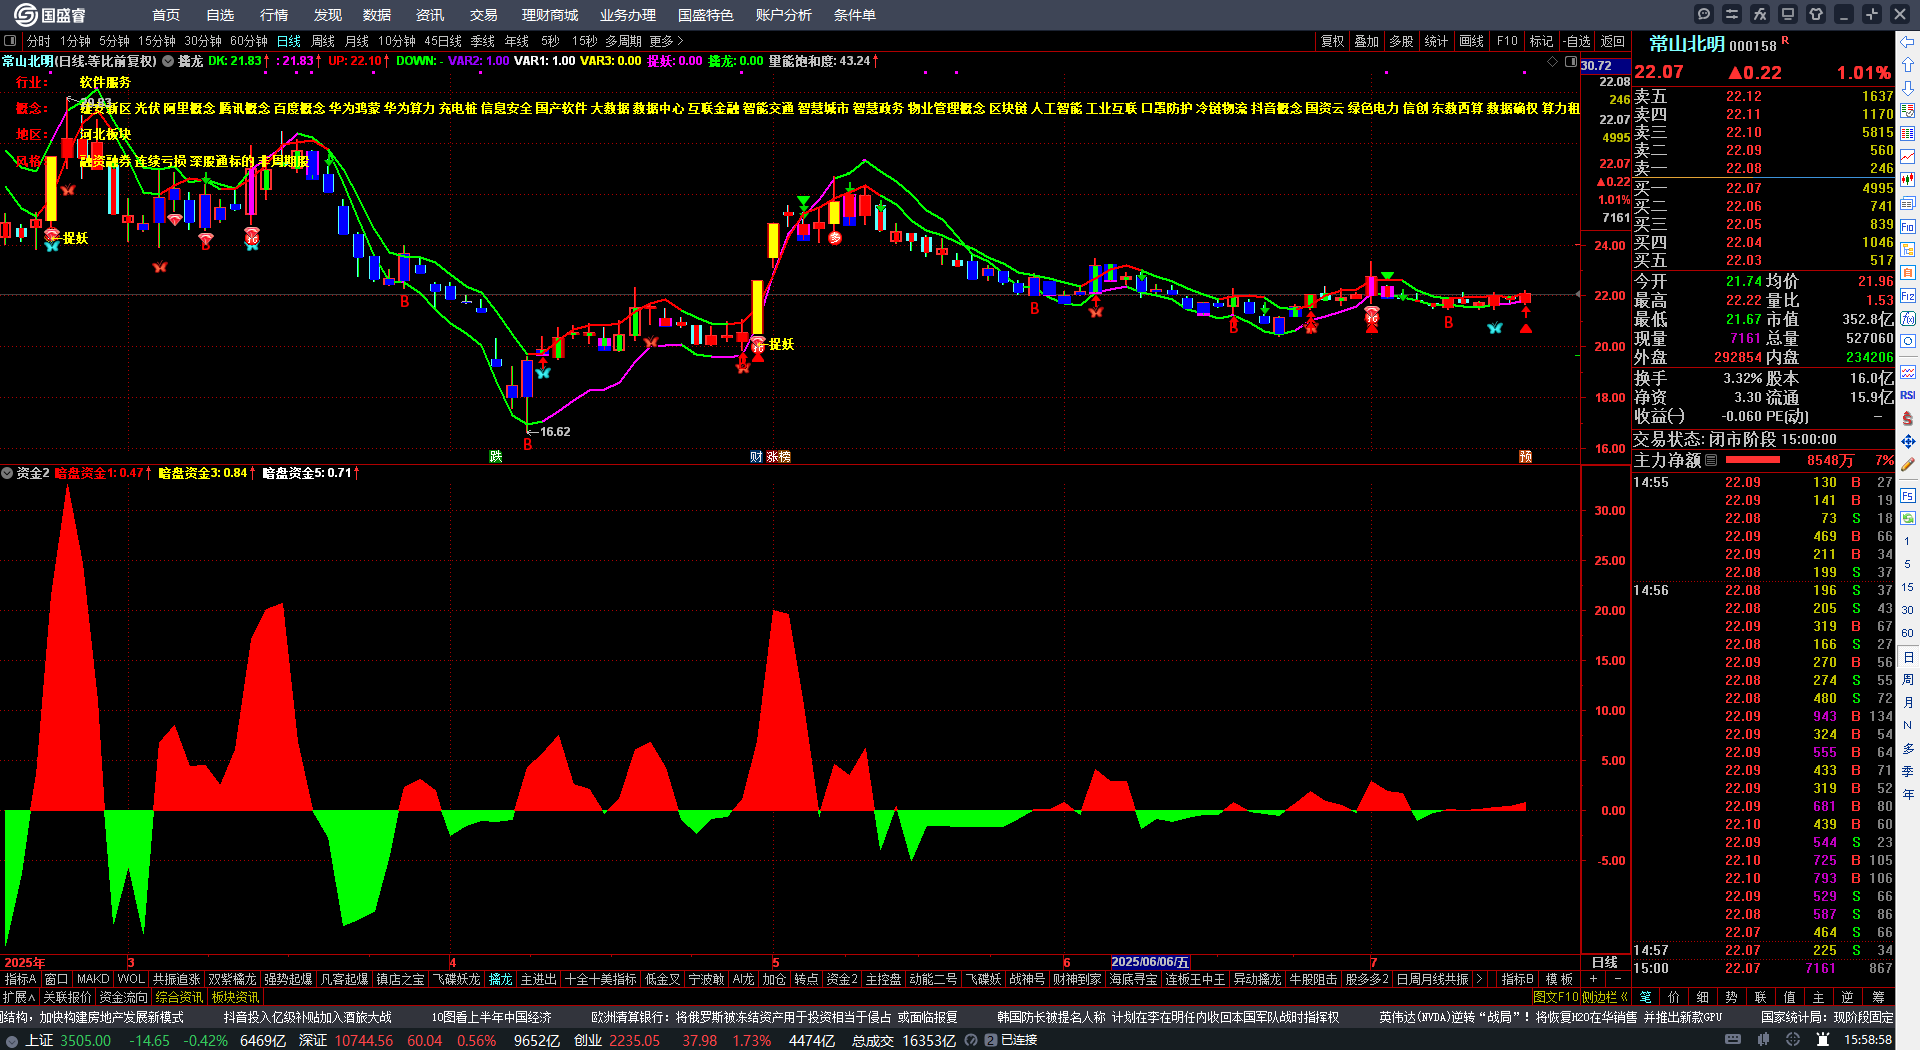Click the 2025/06/06 date marker on timeline

(1150, 962)
